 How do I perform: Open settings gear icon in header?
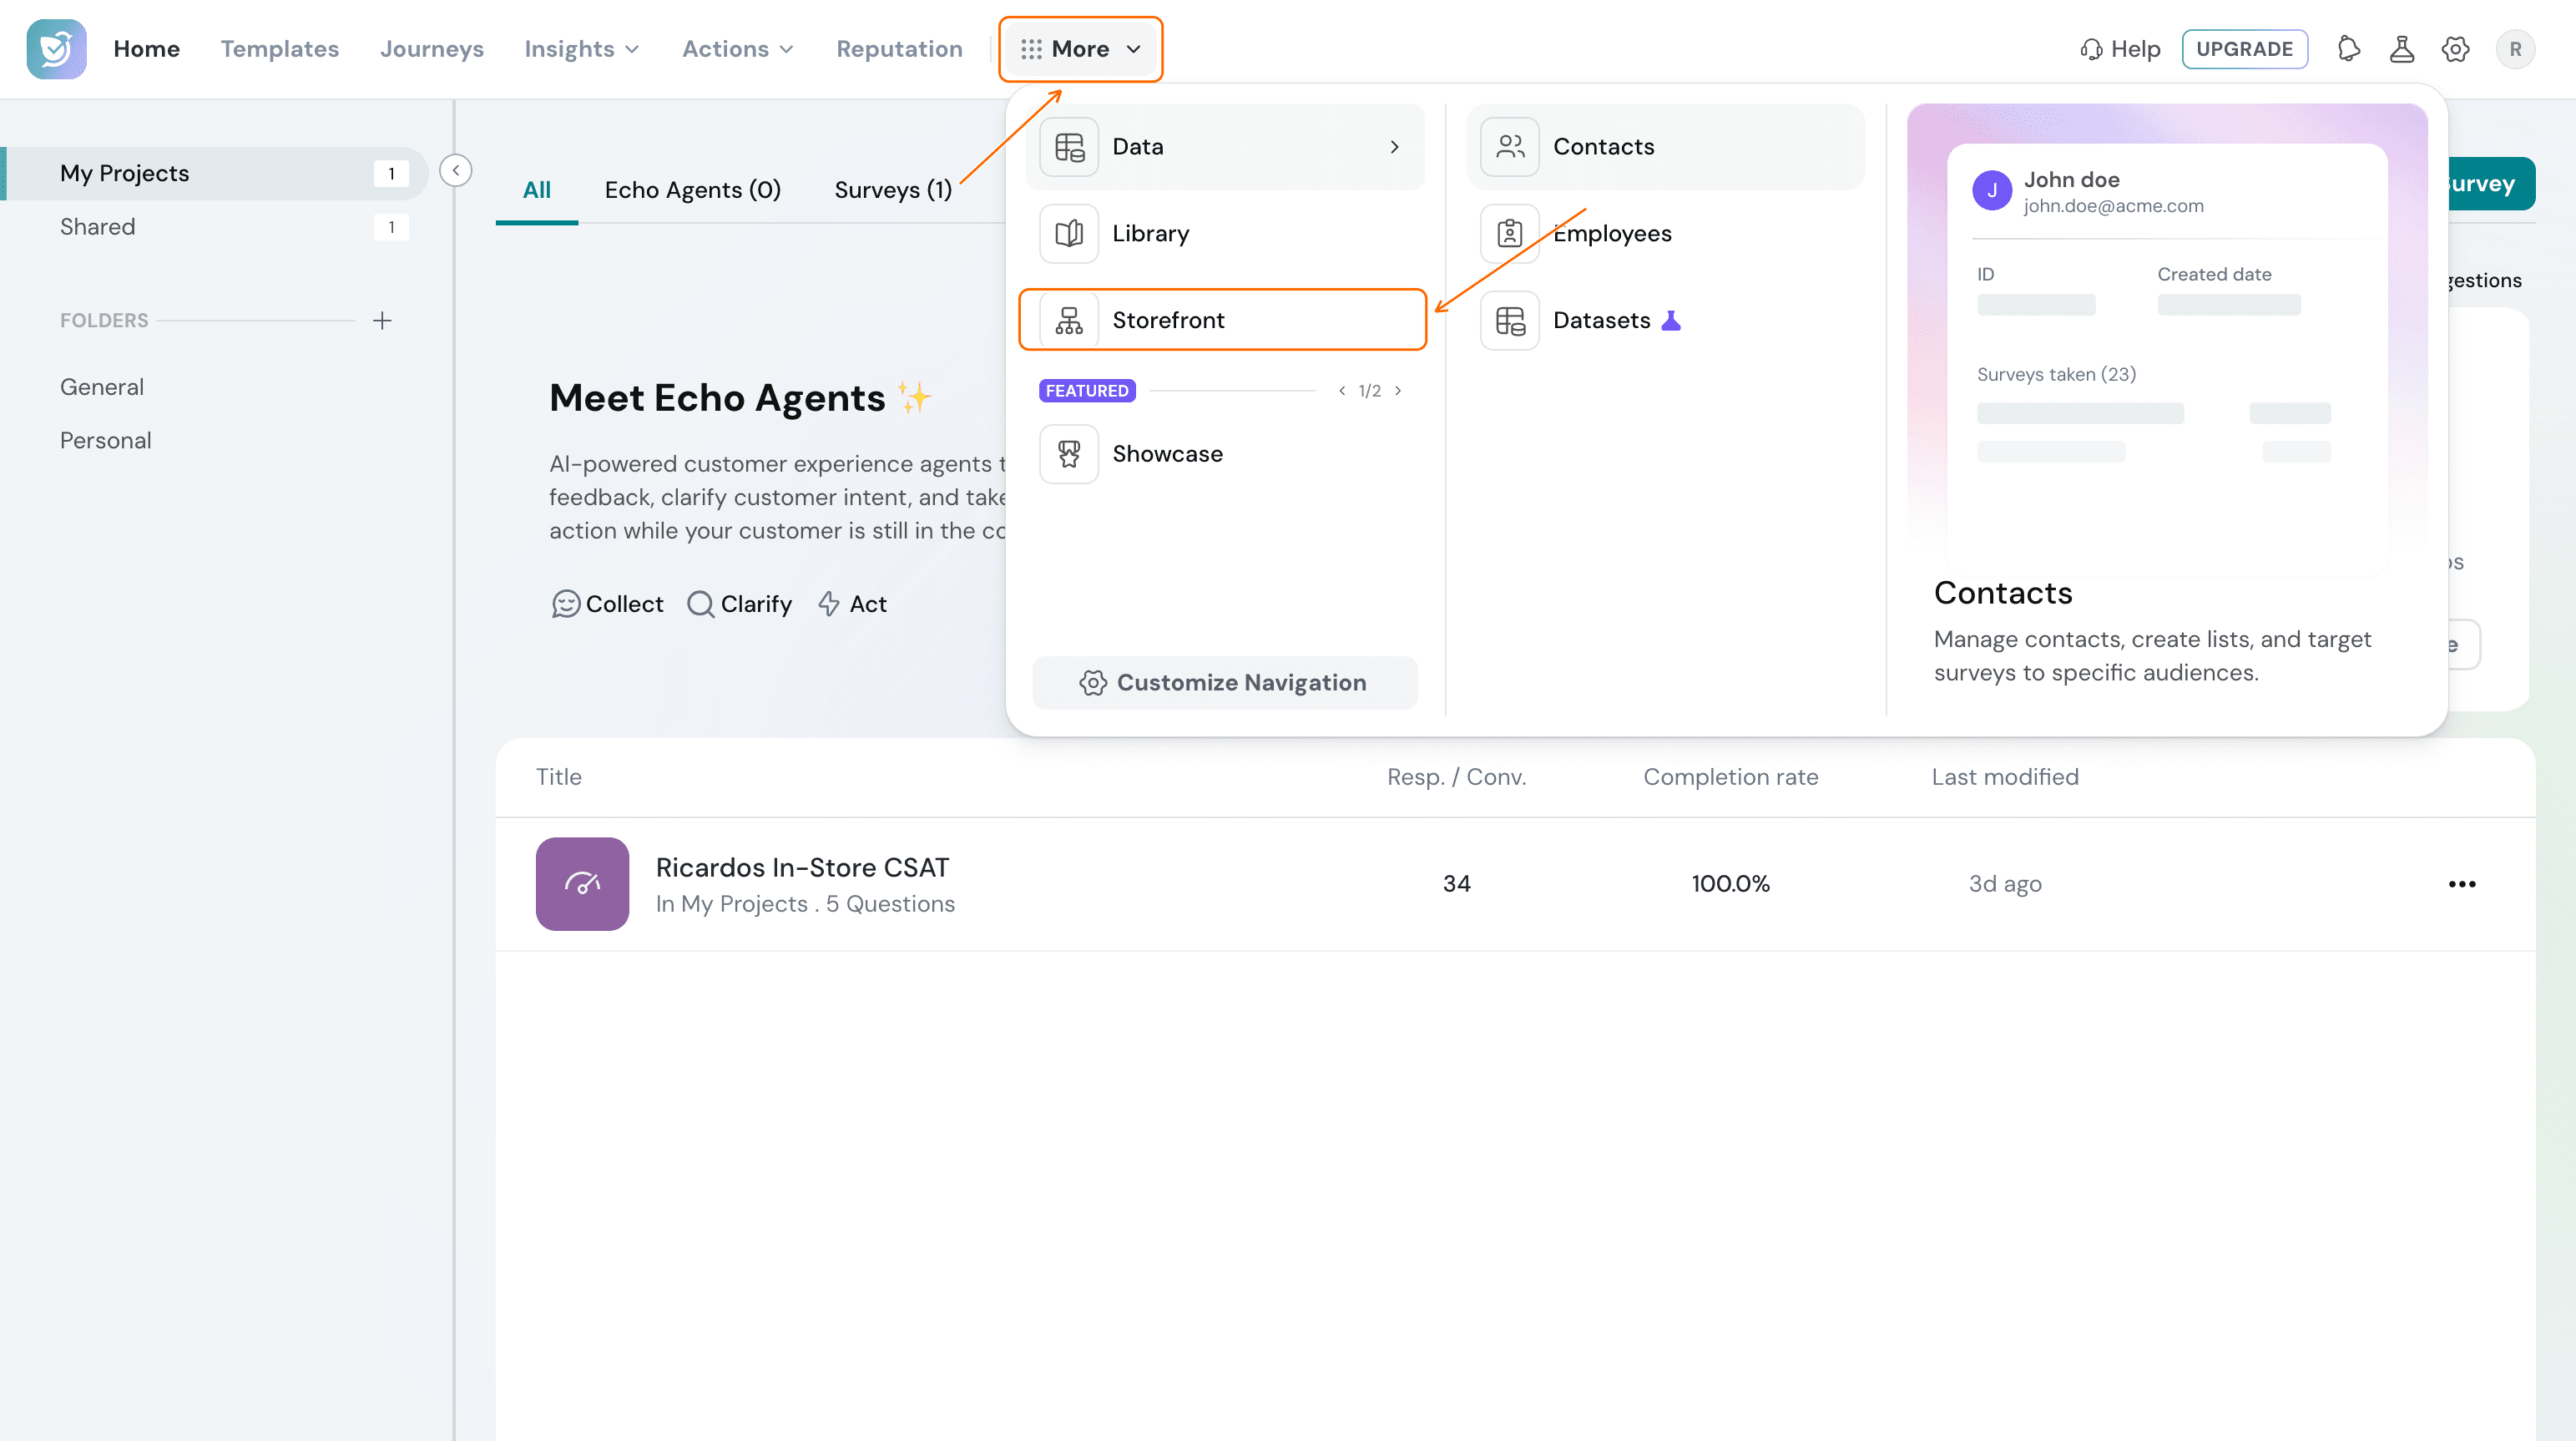pyautogui.click(x=2455, y=49)
